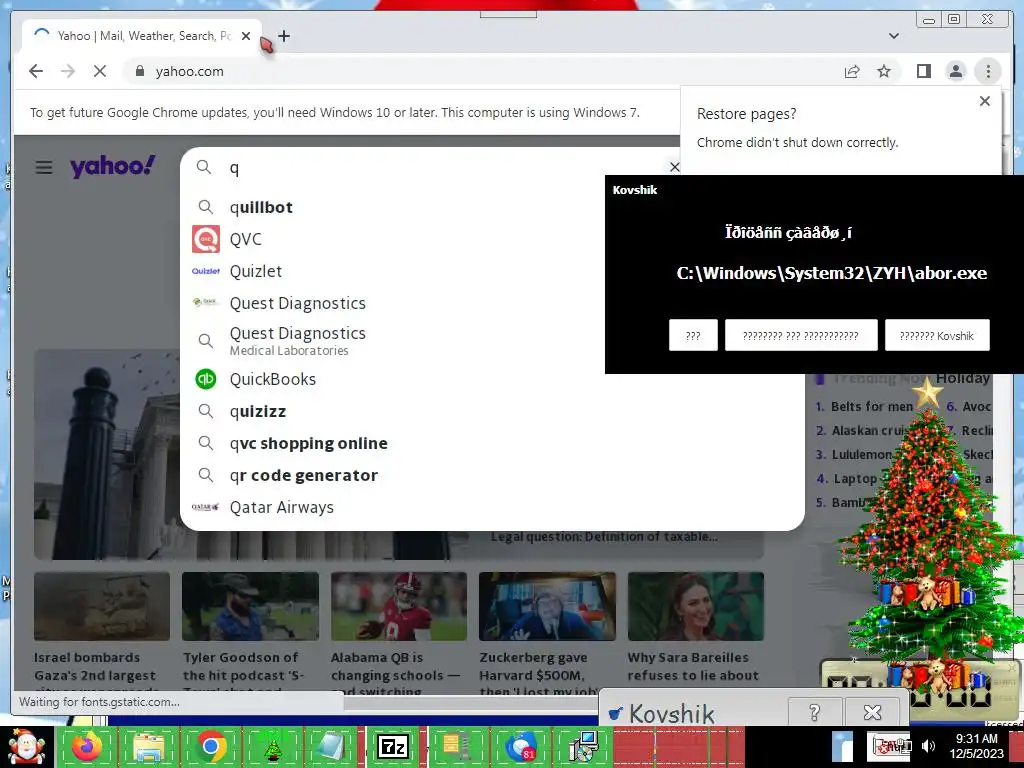
Task: Click the yahoo.com address bar
Action: 483,71
